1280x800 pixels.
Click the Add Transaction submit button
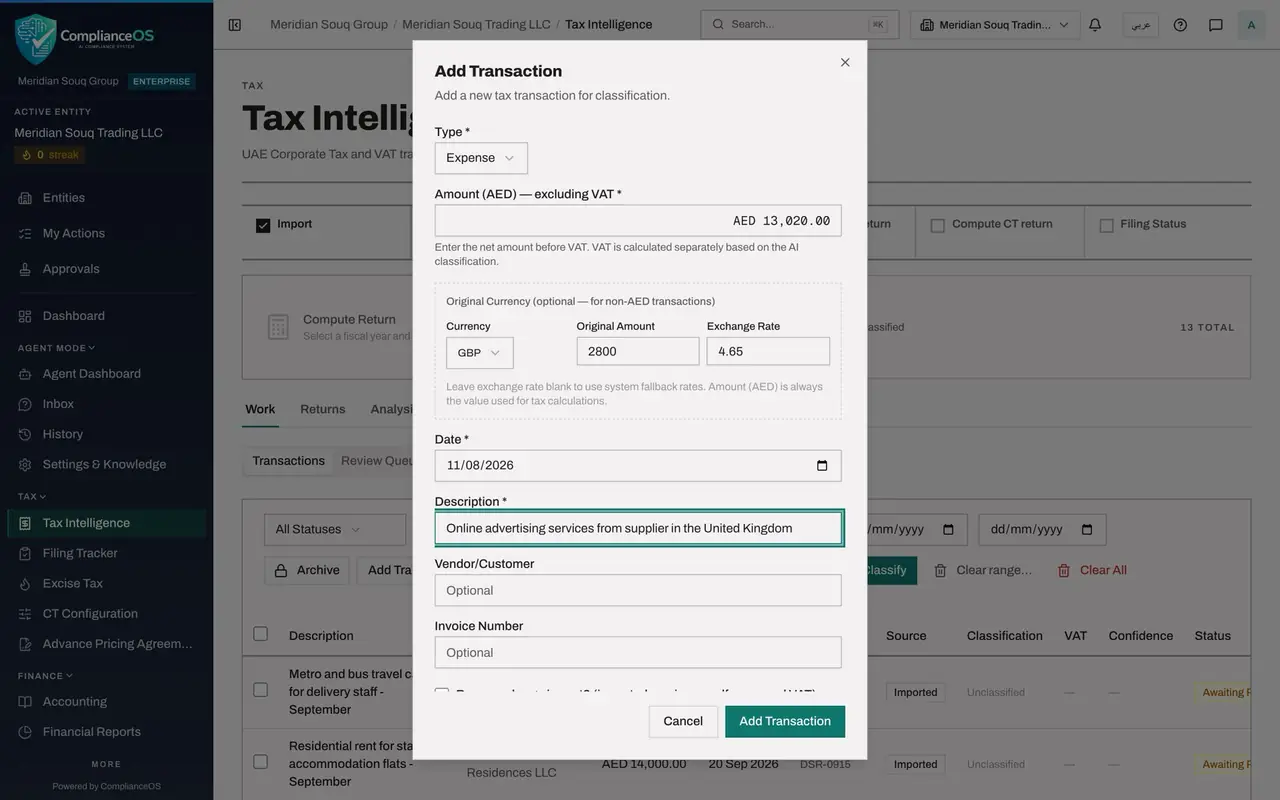point(785,722)
